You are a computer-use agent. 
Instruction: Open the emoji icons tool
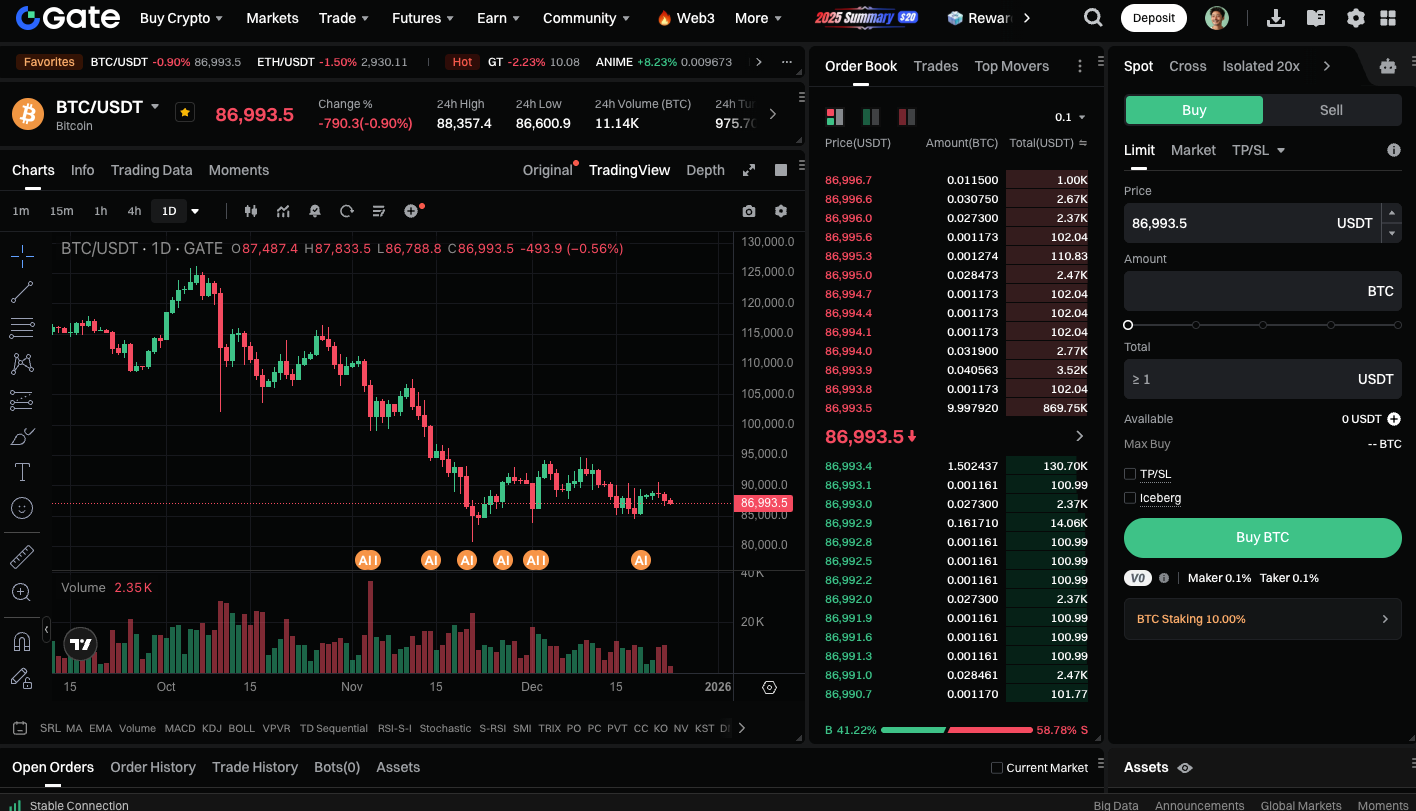22,508
